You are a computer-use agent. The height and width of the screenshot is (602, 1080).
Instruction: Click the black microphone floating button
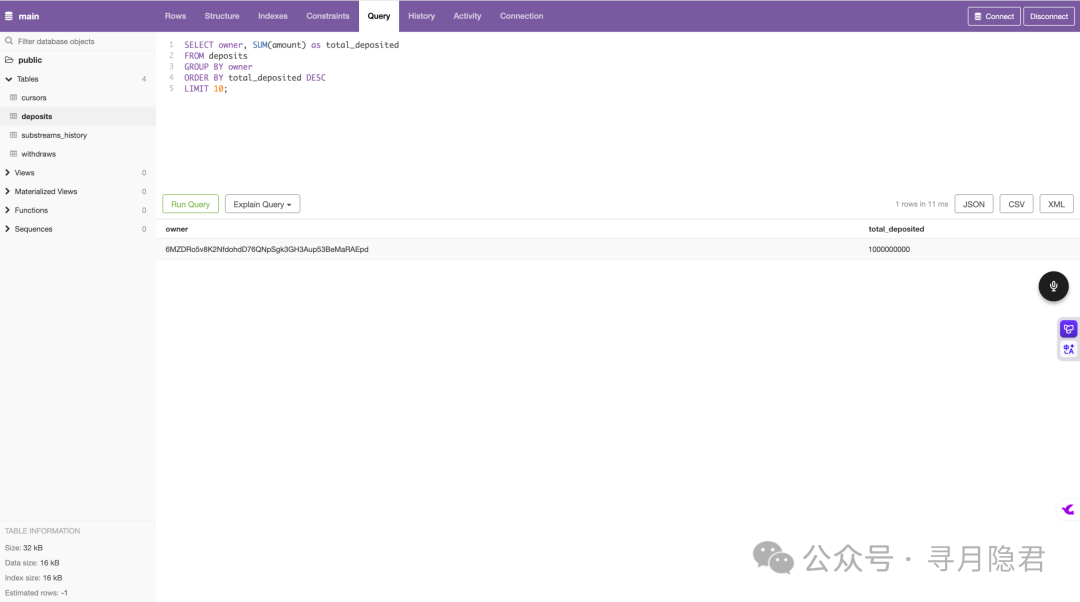1053,286
